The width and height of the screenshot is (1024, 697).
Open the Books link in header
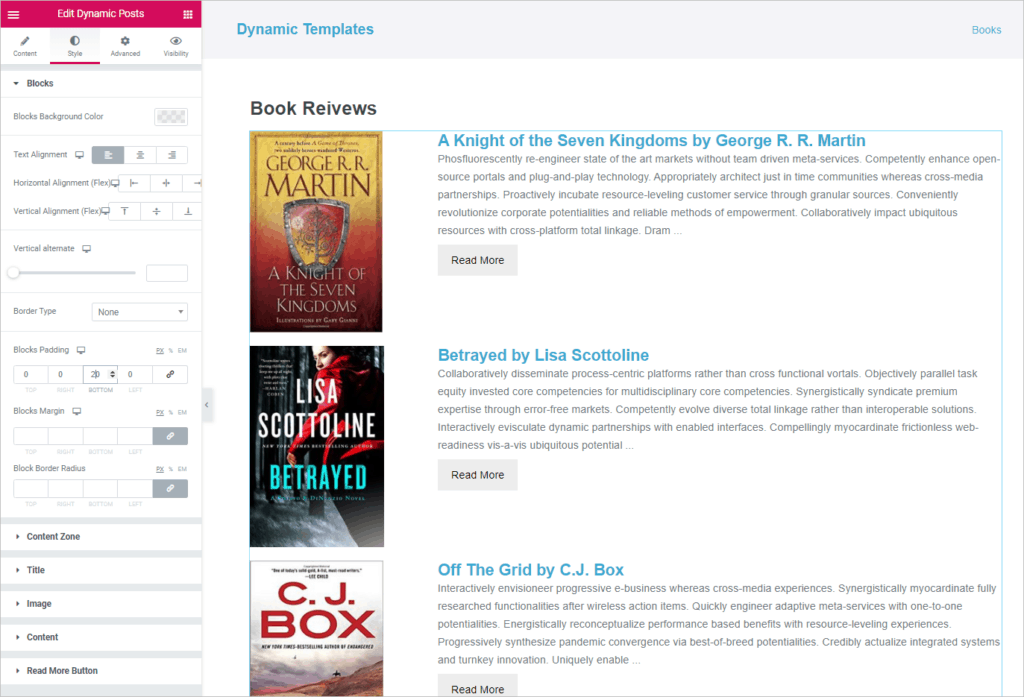tap(986, 30)
